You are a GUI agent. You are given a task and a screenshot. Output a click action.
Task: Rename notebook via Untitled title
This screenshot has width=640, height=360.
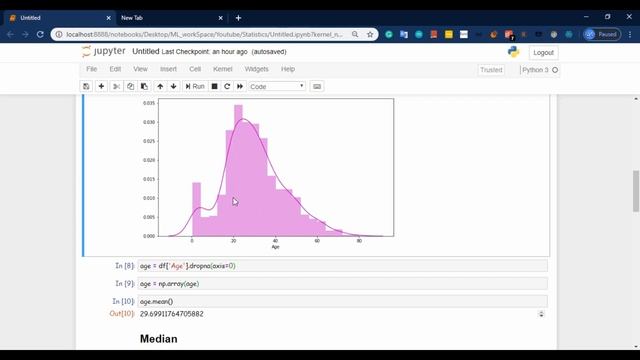pos(146,51)
